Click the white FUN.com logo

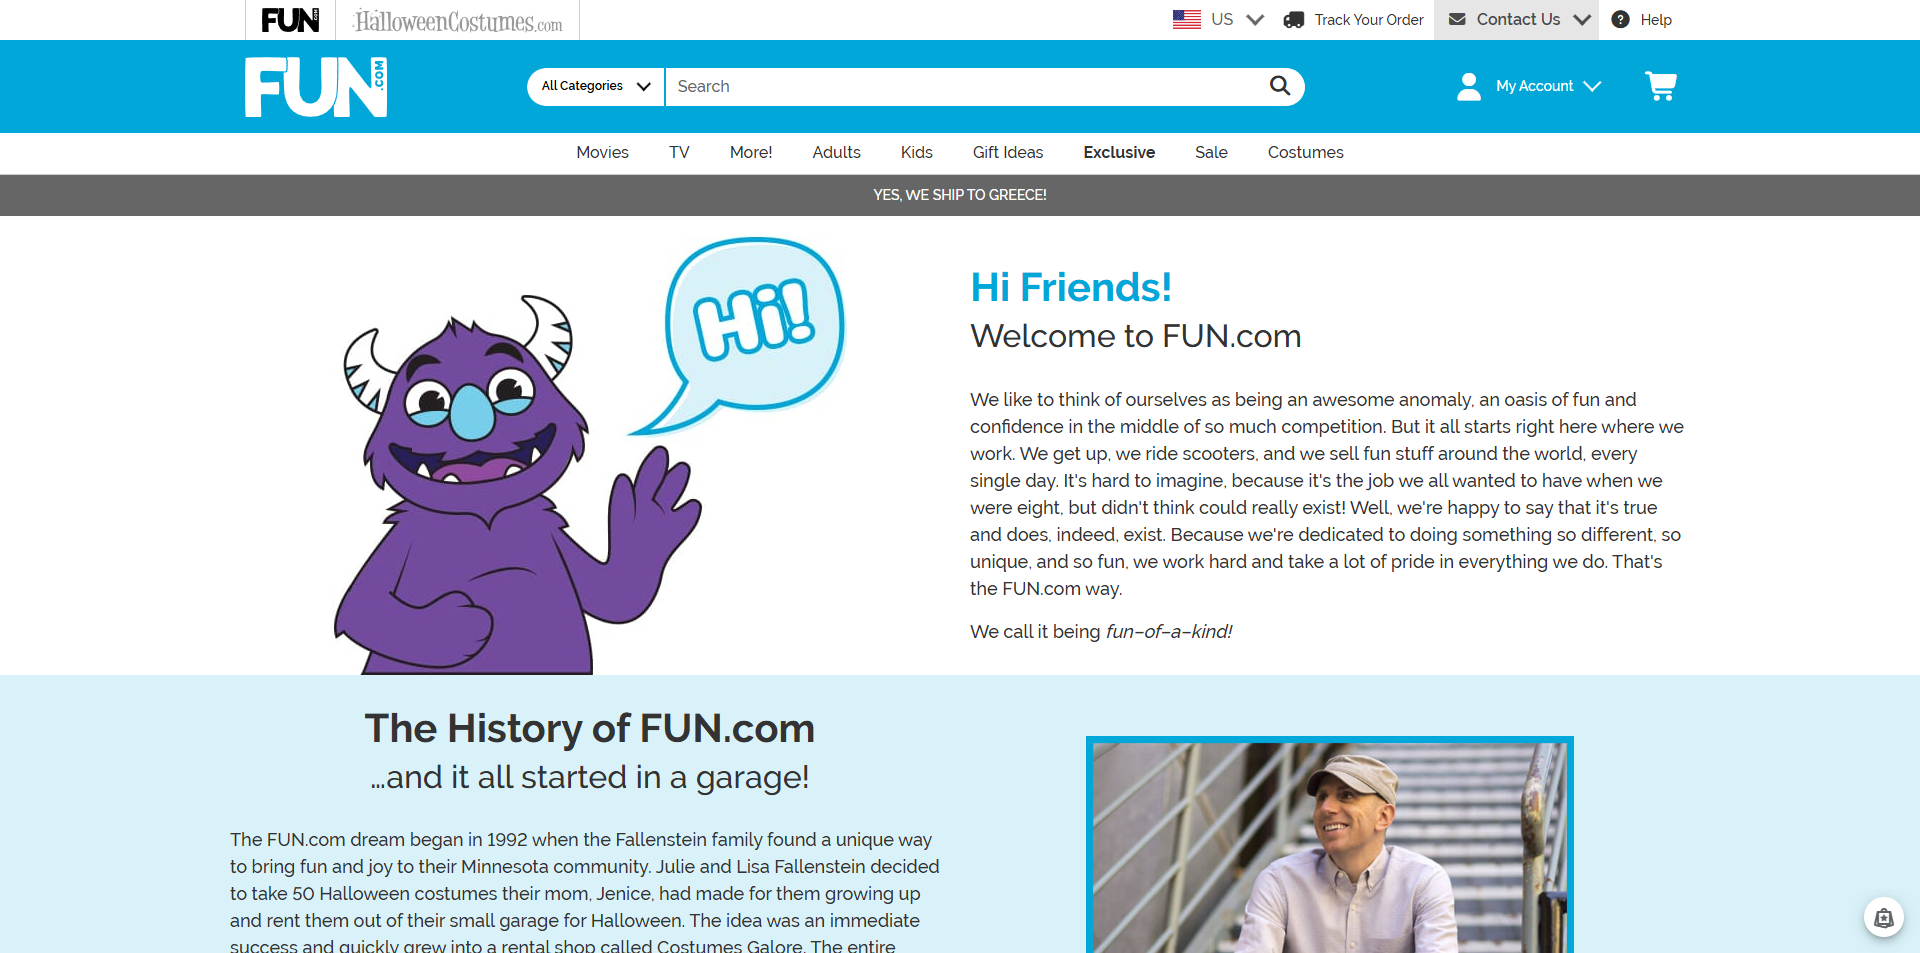316,87
